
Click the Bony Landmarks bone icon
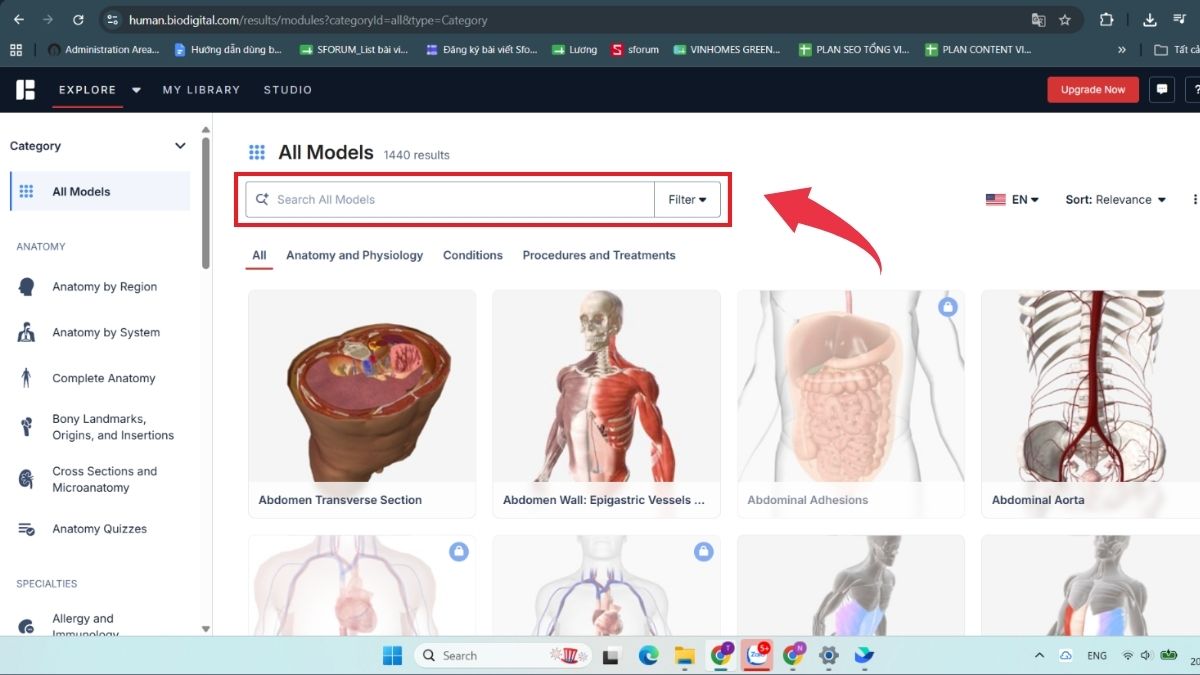[27, 427]
